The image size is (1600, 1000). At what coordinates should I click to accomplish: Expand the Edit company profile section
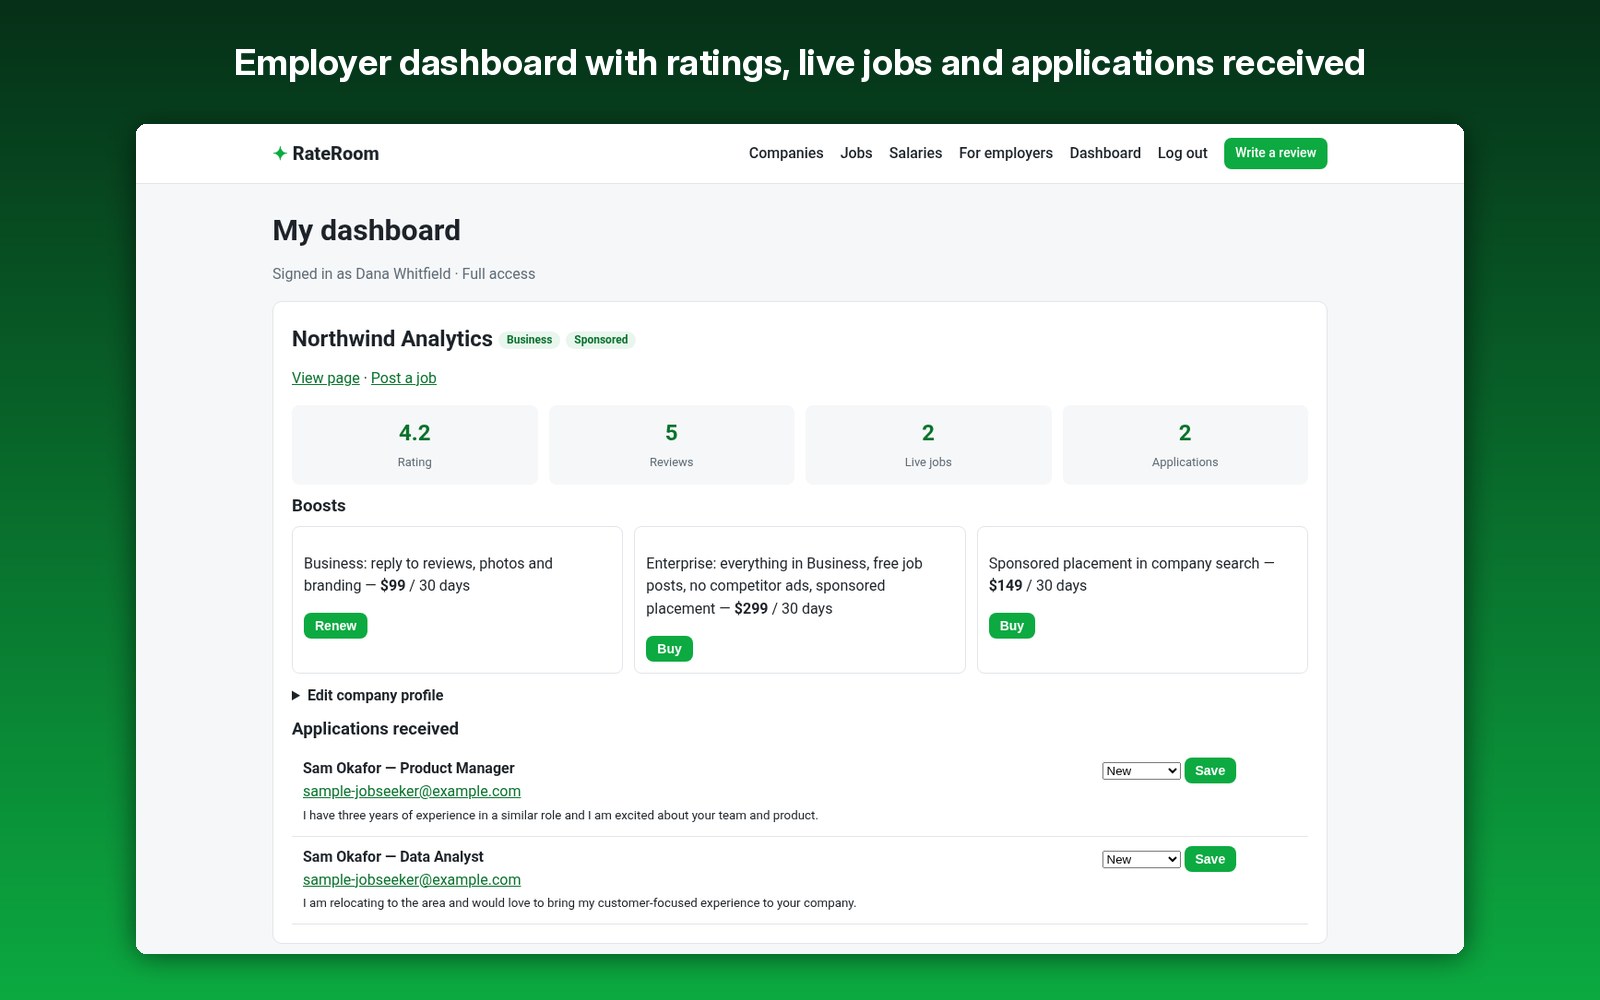(x=367, y=695)
